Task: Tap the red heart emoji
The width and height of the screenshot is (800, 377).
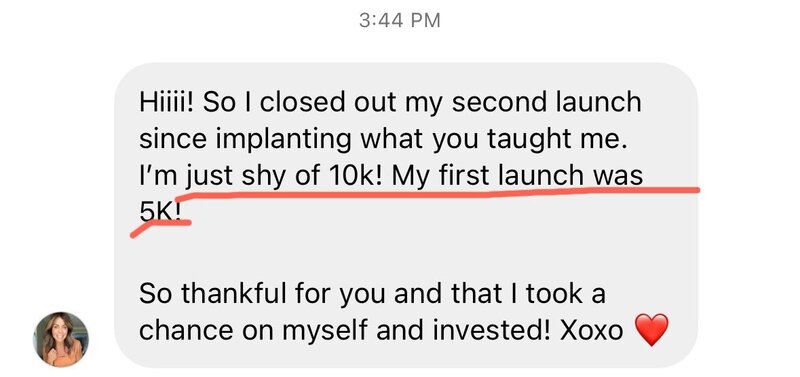Action: point(652,330)
